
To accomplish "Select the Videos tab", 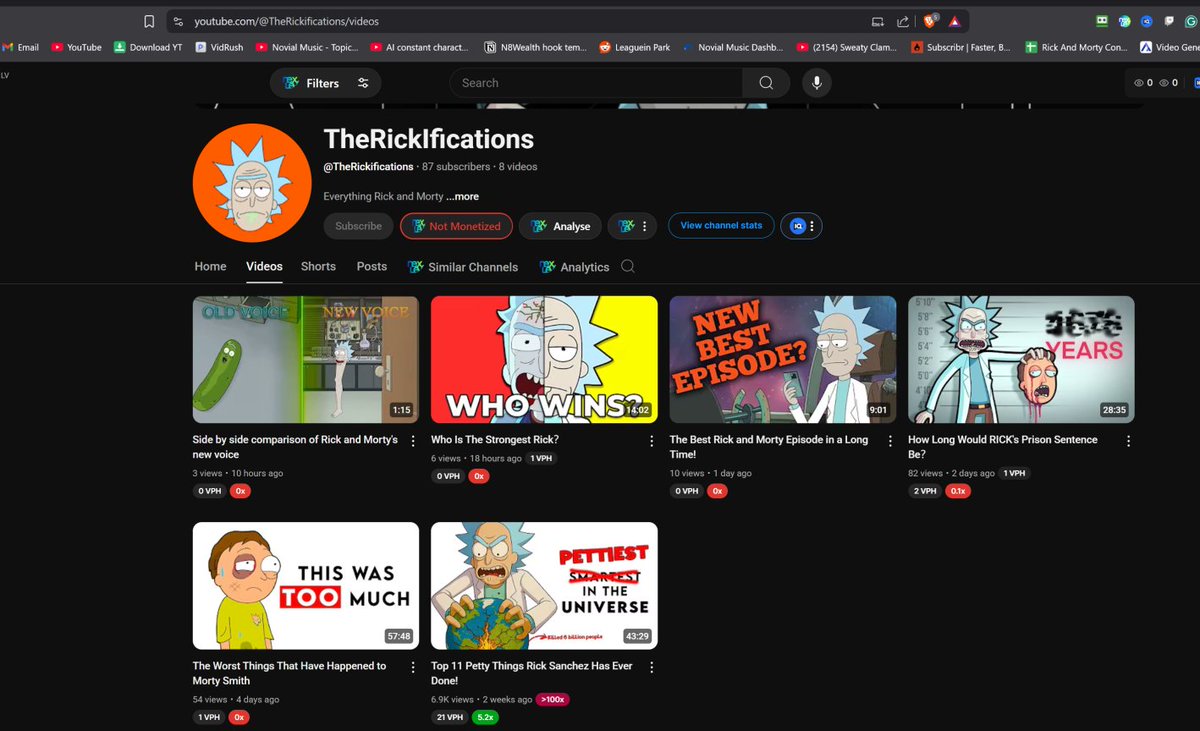I will coord(264,266).
